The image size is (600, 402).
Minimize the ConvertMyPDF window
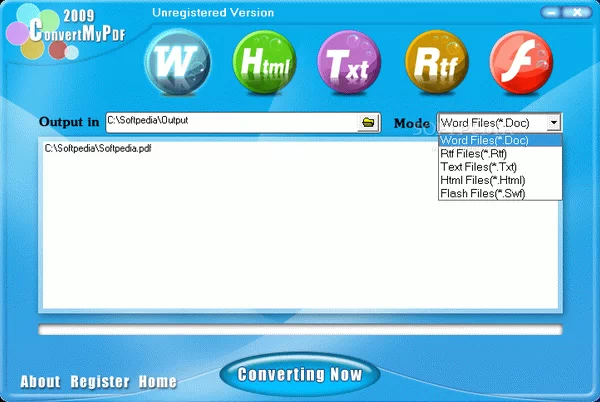coord(552,13)
